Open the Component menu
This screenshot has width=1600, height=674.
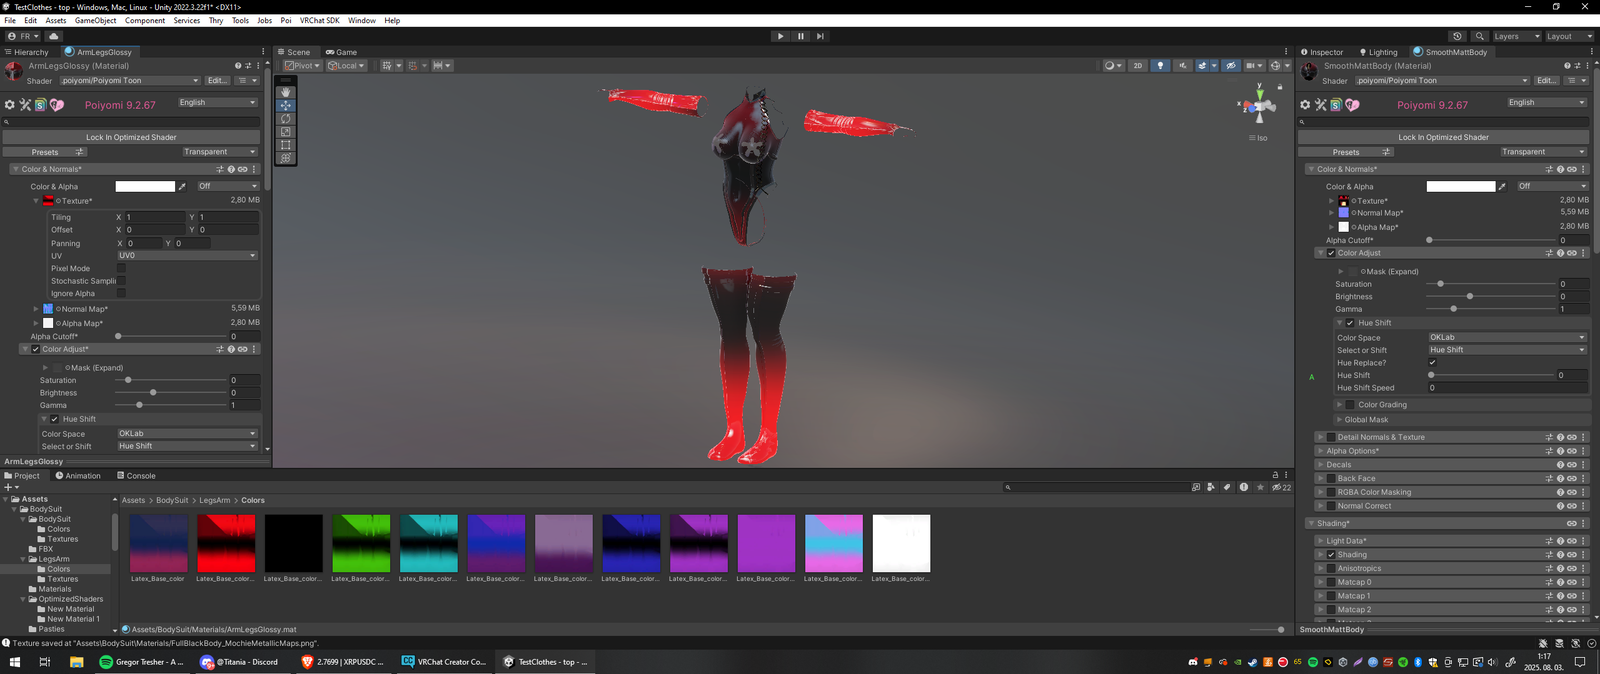145,20
